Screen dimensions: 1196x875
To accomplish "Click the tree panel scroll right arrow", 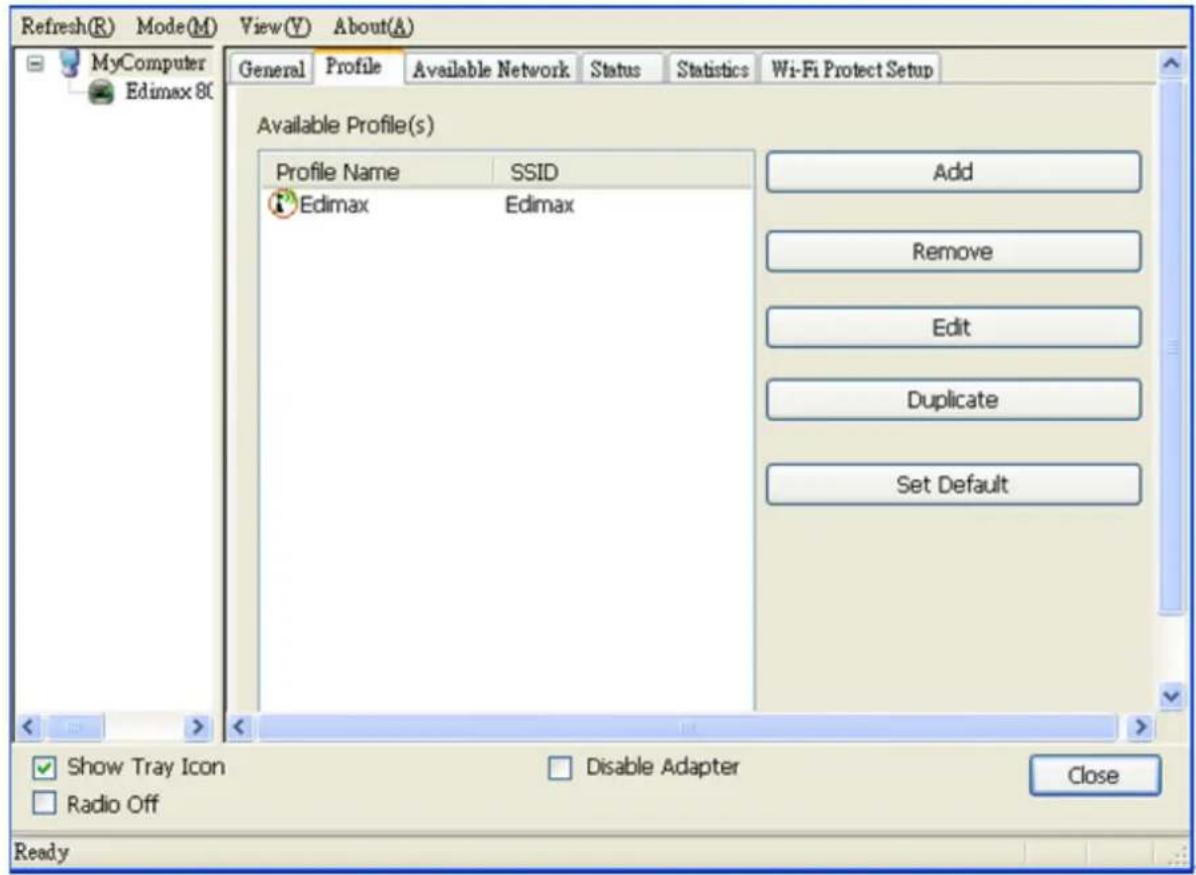I will pos(198,726).
